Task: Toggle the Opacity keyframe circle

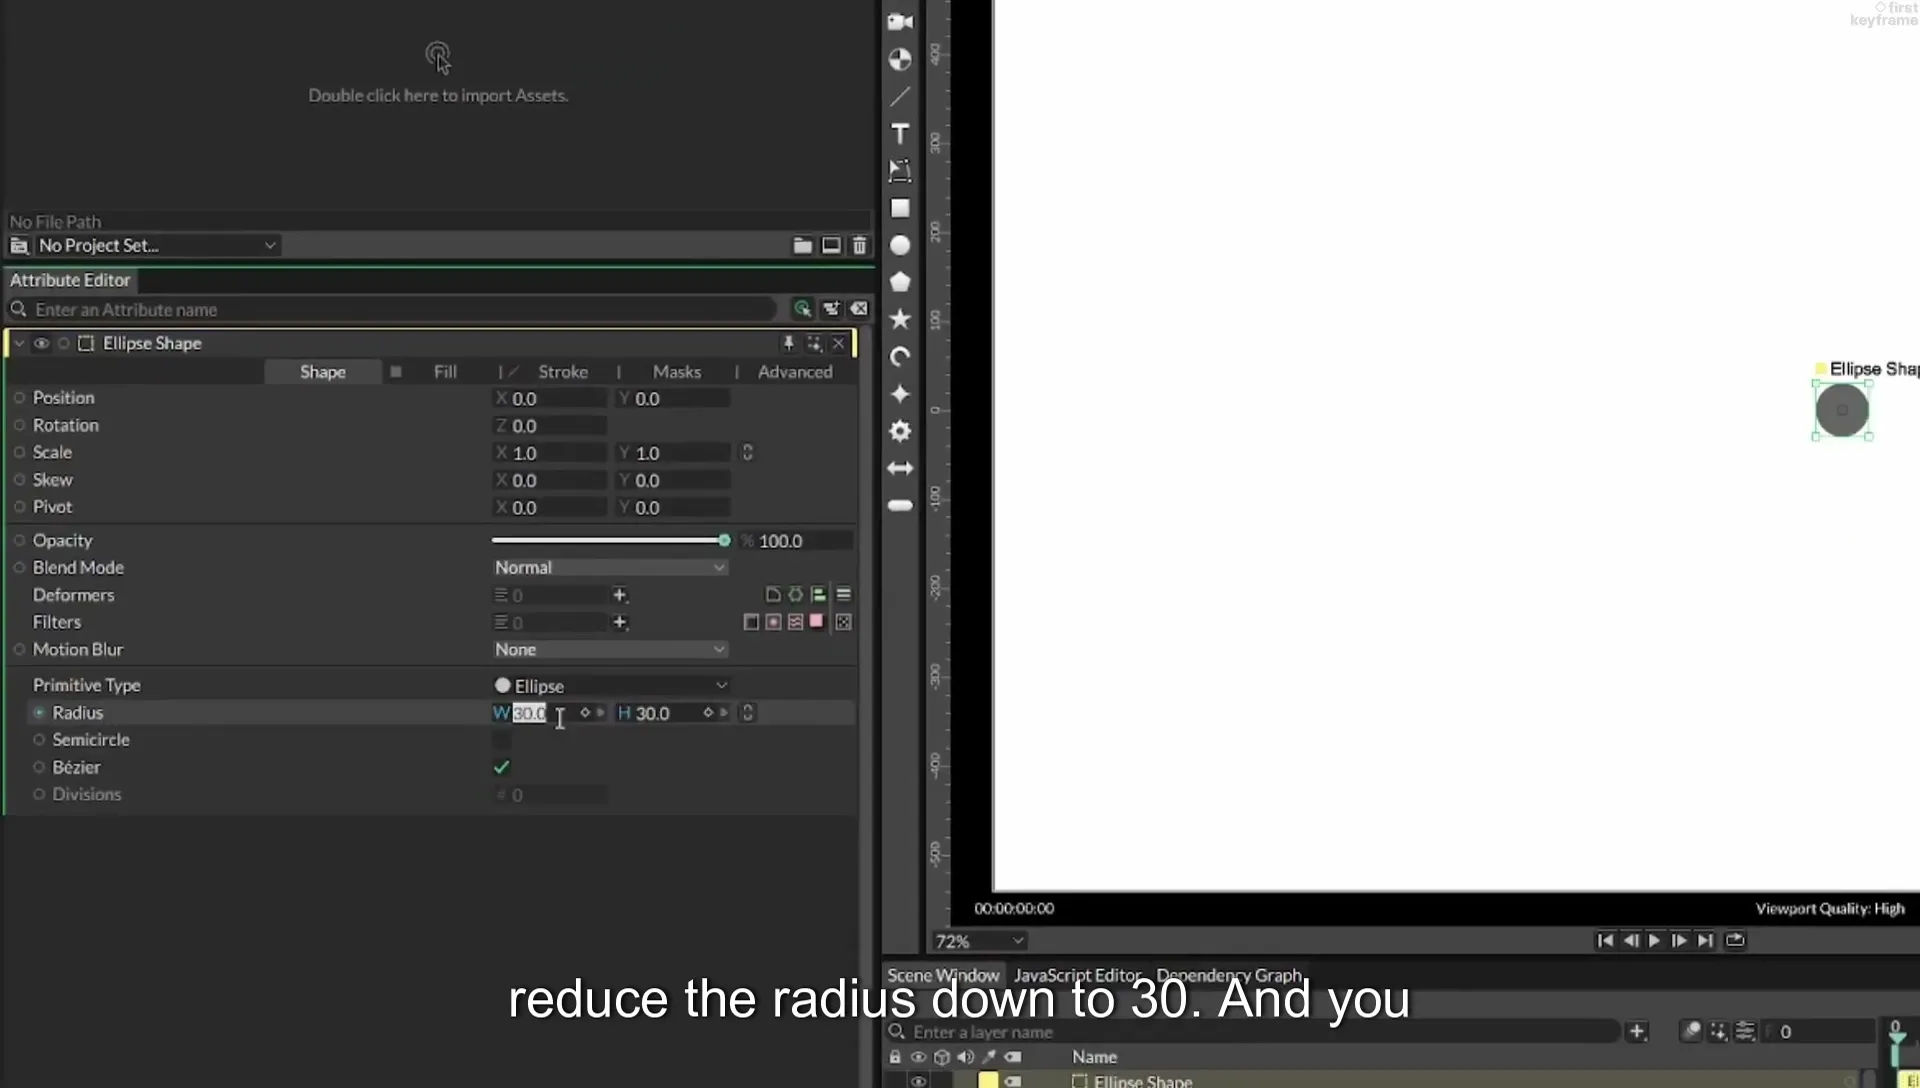Action: pyautogui.click(x=19, y=540)
